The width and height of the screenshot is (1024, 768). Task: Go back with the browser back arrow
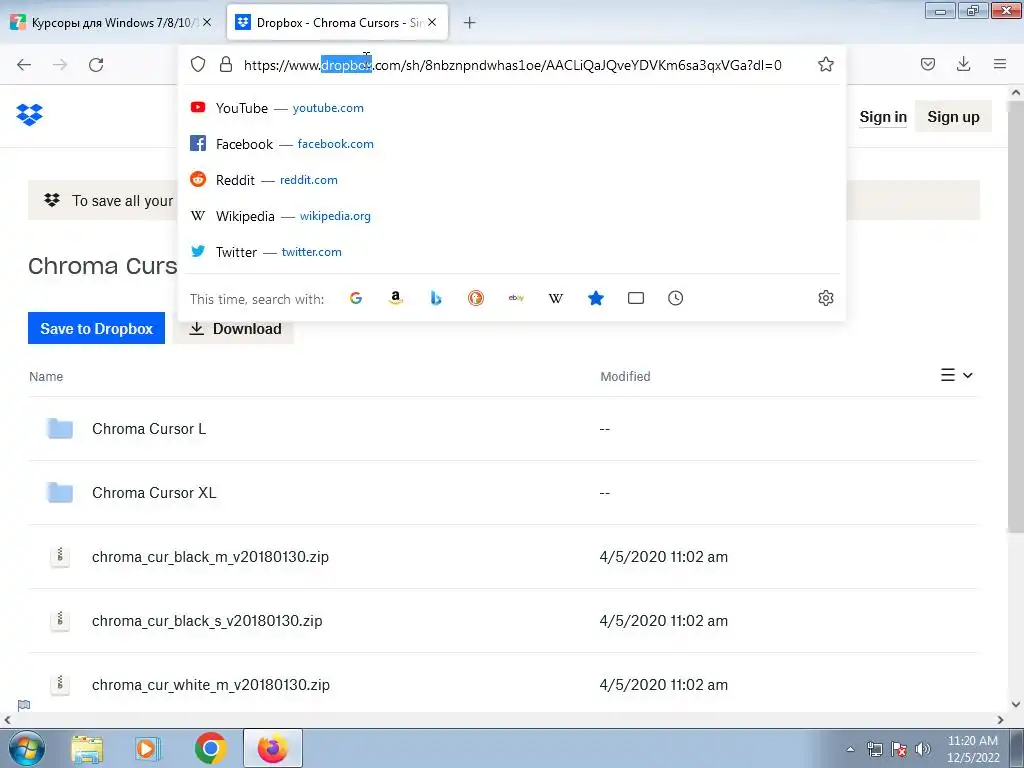24,65
